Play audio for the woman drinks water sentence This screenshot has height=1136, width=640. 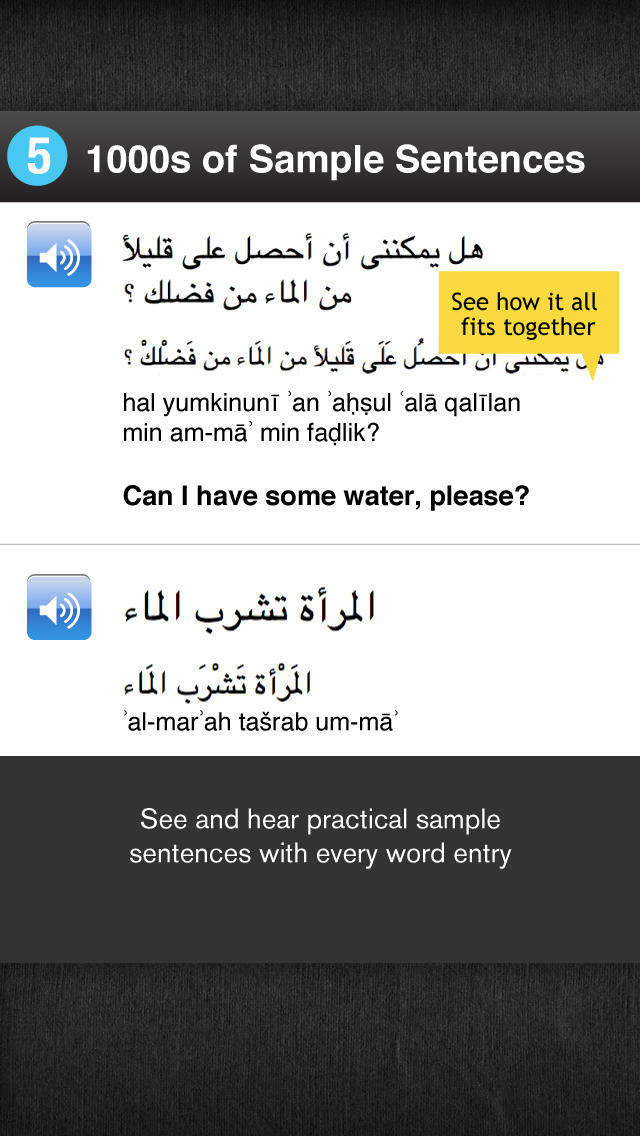coord(59,607)
